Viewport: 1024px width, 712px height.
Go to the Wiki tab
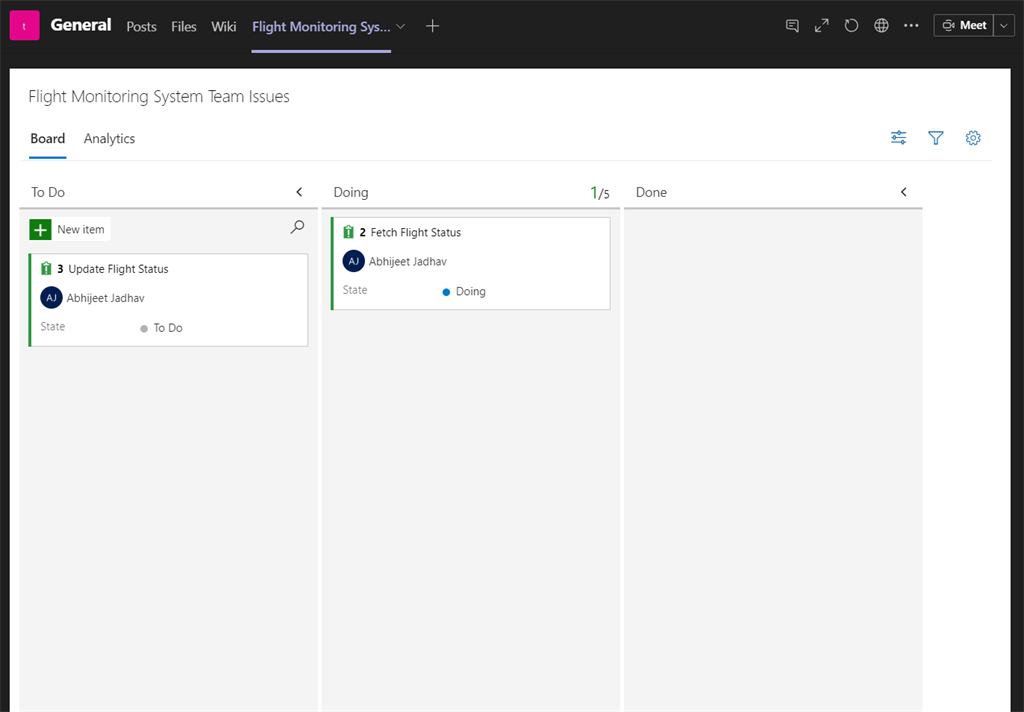(x=224, y=27)
